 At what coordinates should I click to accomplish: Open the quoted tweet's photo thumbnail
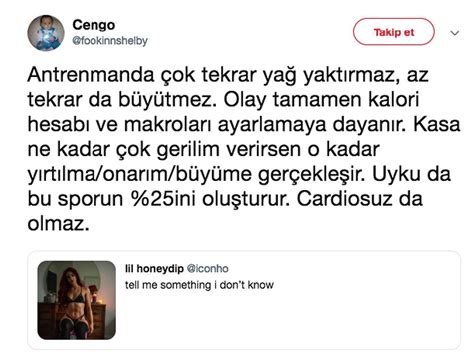[x=77, y=300]
